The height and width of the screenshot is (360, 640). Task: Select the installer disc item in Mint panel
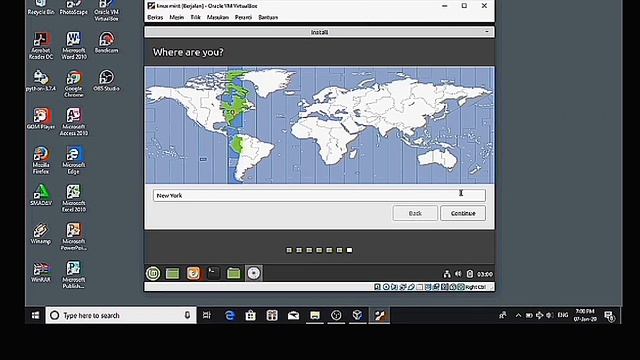[x=253, y=273]
